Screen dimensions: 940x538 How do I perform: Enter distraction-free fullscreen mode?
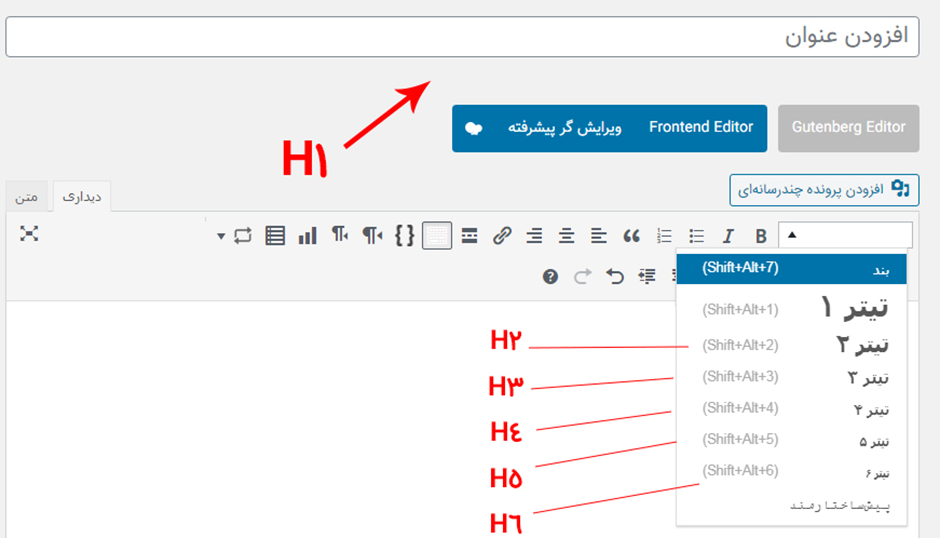tap(29, 234)
